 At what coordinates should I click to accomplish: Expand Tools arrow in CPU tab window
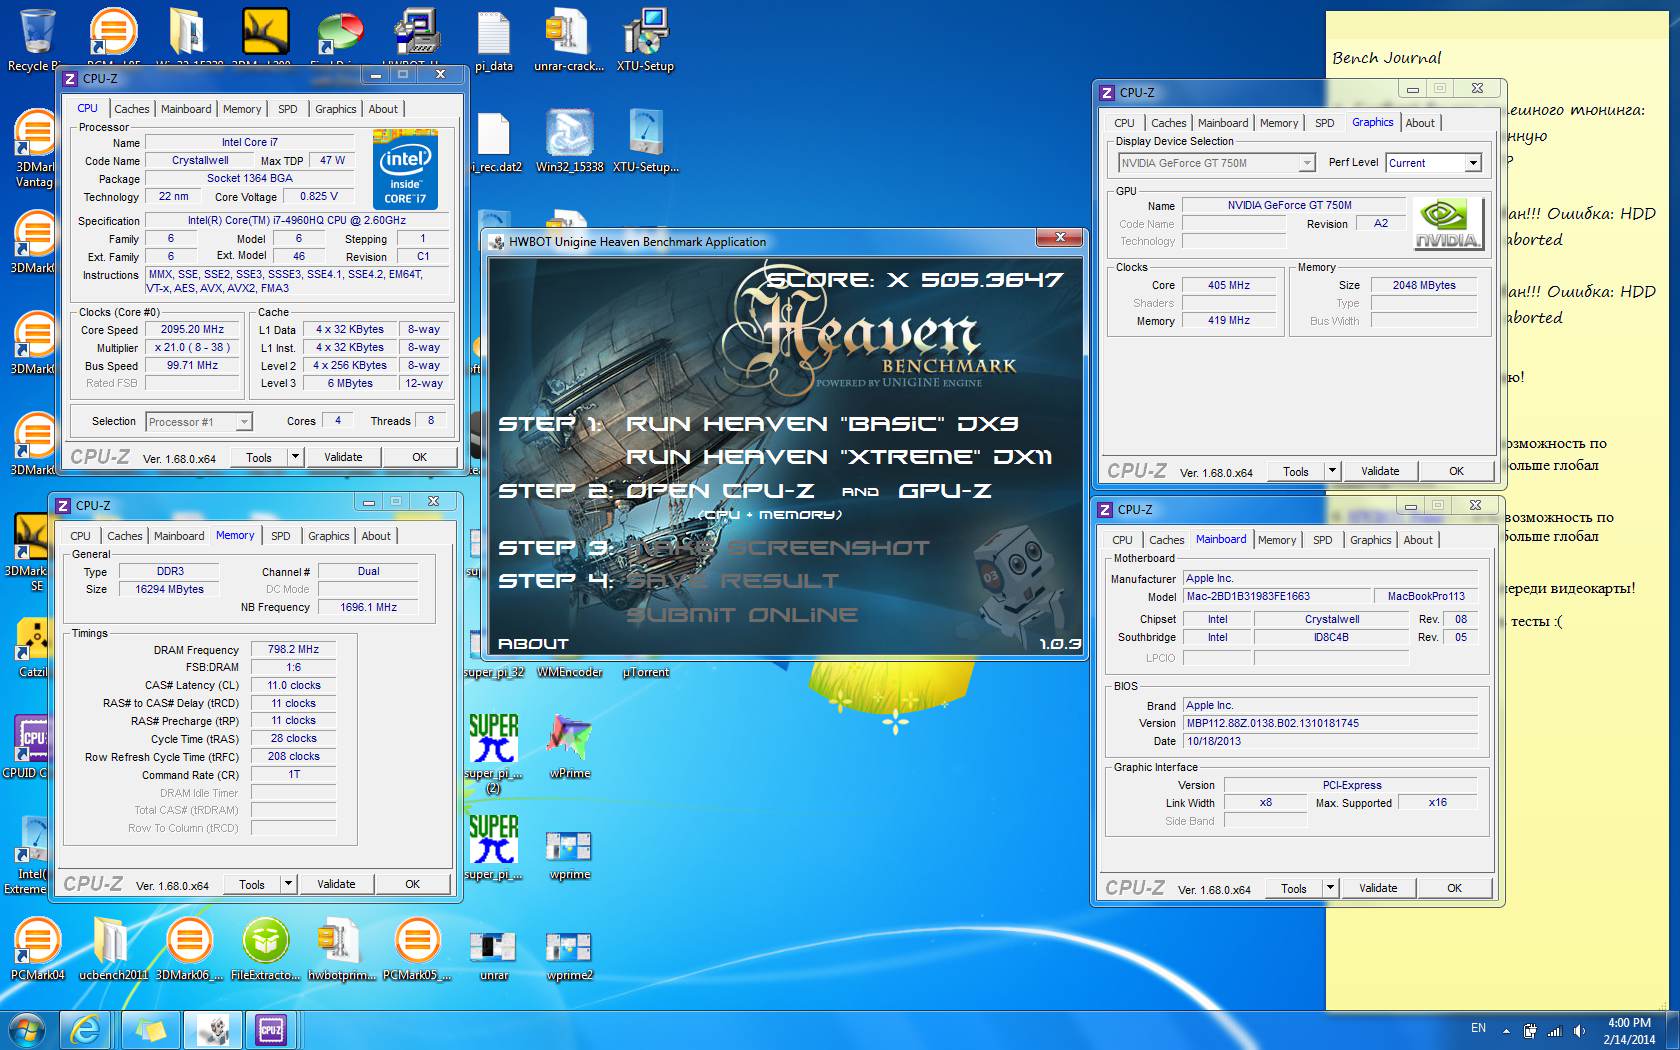(x=295, y=457)
